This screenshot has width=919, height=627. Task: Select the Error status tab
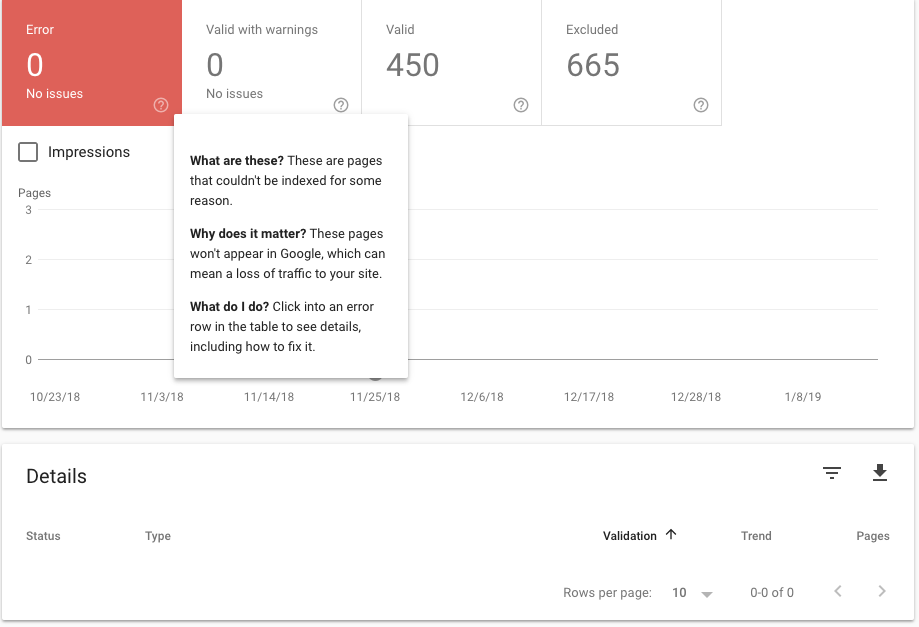pyautogui.click(x=92, y=63)
